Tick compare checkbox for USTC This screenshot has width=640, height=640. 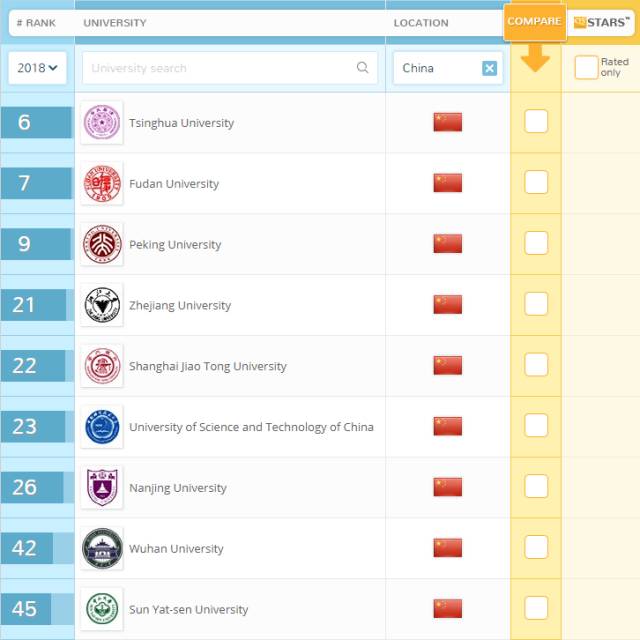click(536, 425)
